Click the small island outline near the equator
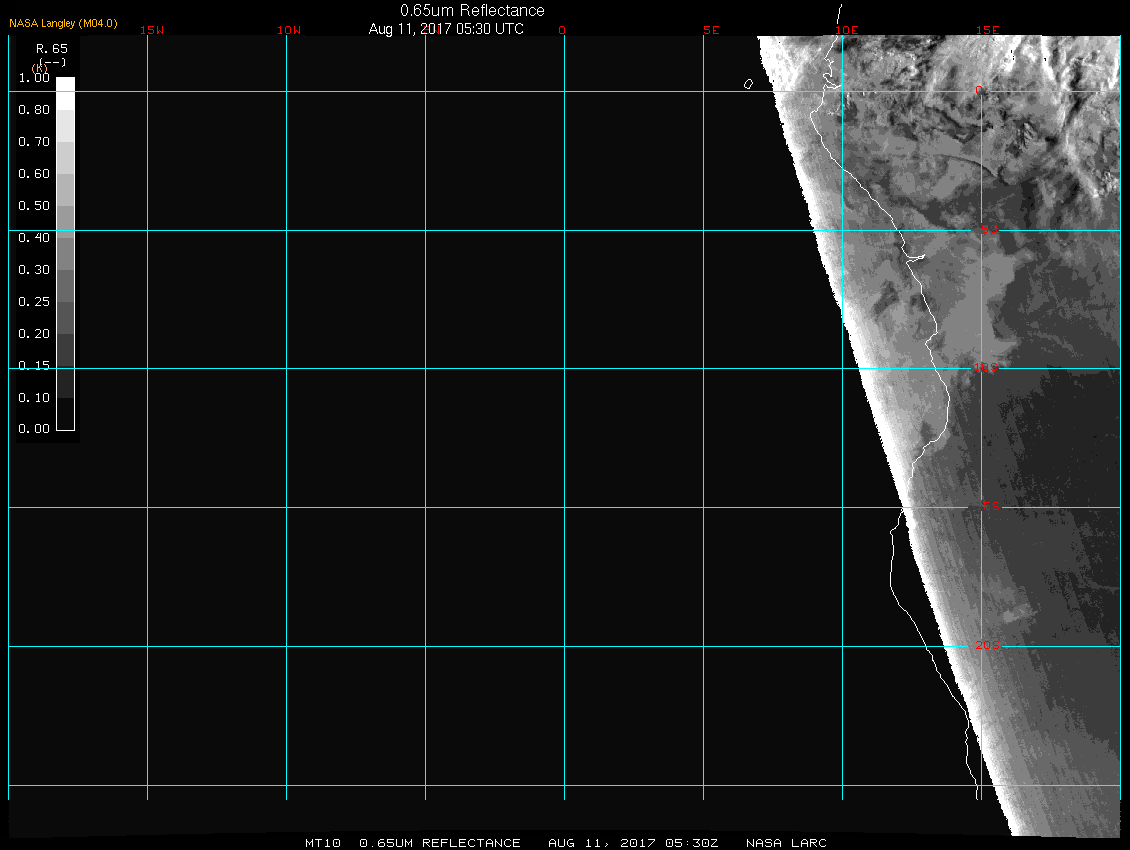 pos(748,84)
